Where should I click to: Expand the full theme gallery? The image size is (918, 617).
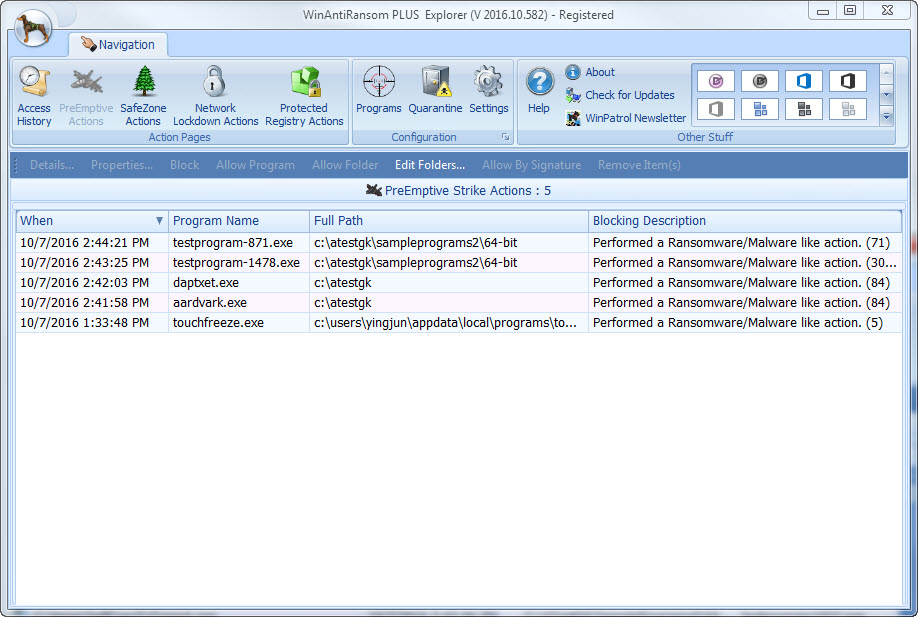[886, 116]
